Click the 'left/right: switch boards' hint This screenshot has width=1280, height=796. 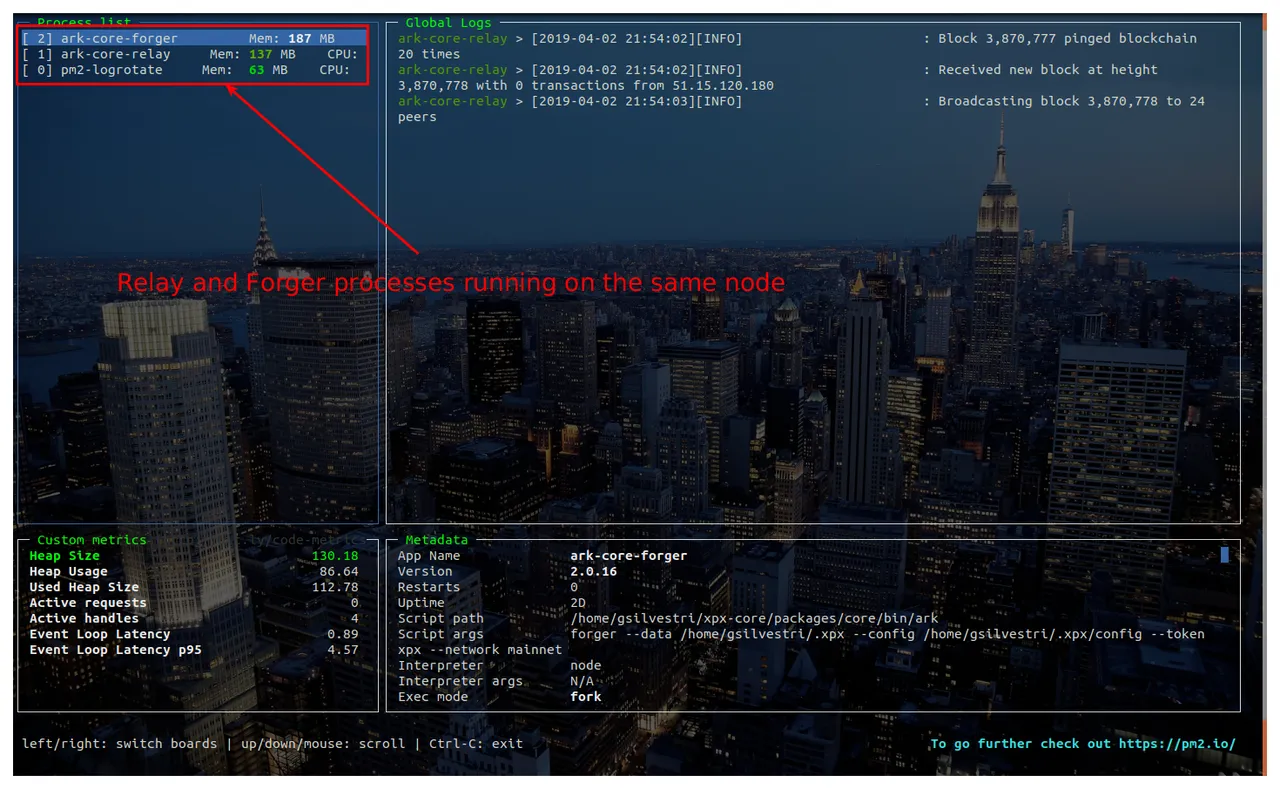pyautogui.click(x=119, y=744)
